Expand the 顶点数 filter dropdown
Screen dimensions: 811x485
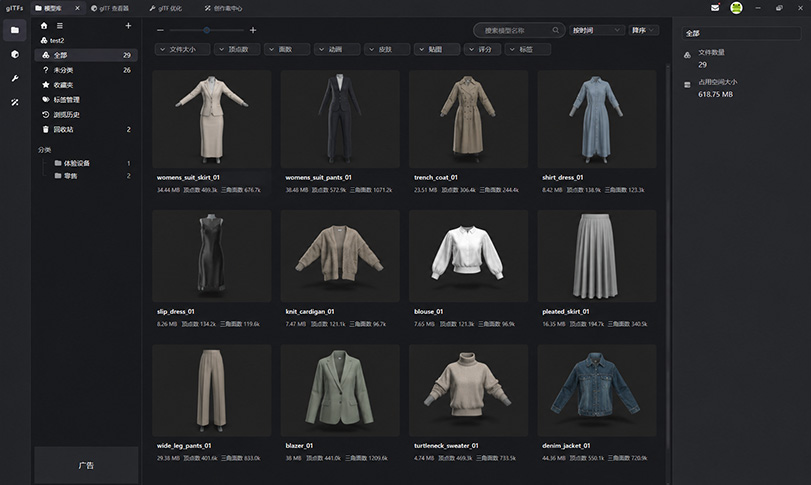point(237,49)
